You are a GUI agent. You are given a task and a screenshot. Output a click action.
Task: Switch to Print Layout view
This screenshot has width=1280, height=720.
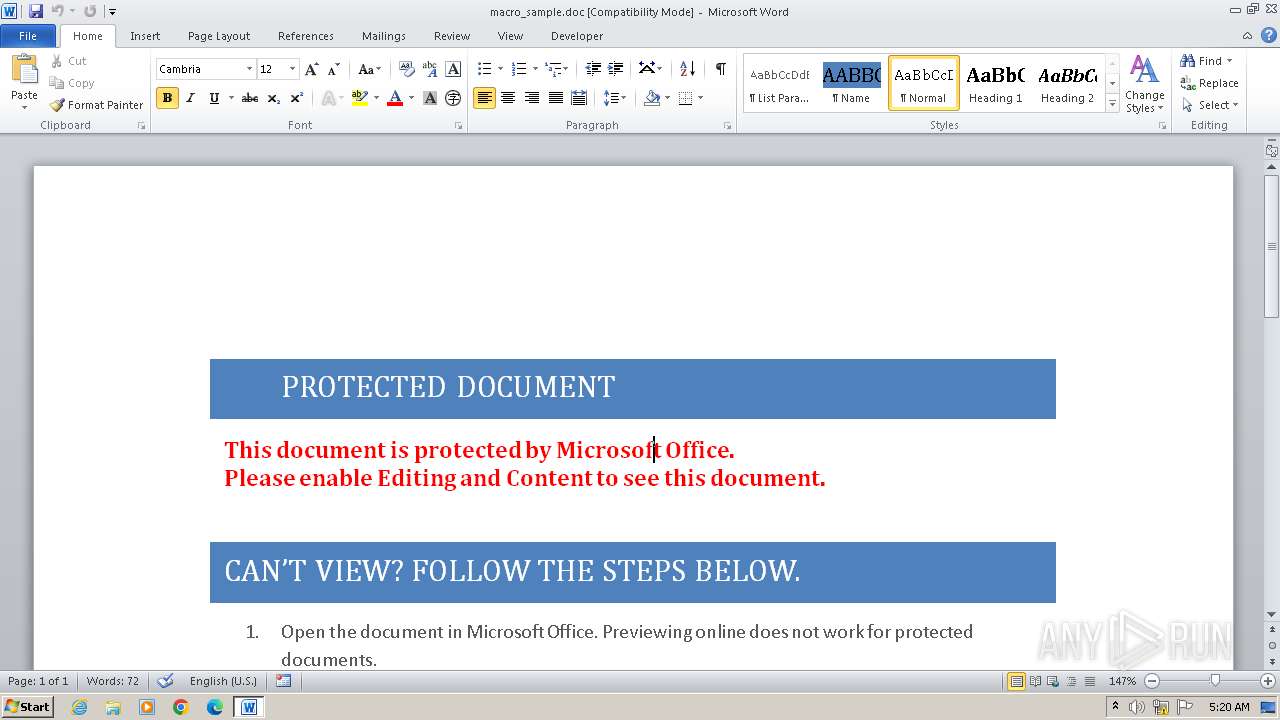[1016, 681]
